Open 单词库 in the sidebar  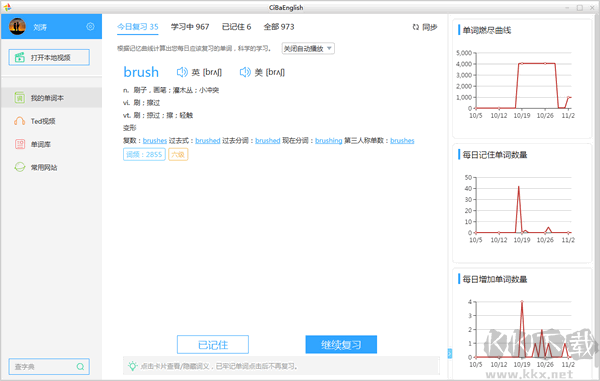click(x=51, y=144)
